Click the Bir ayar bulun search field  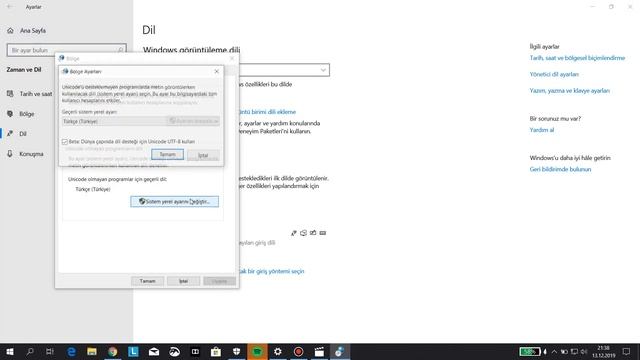coord(67,50)
